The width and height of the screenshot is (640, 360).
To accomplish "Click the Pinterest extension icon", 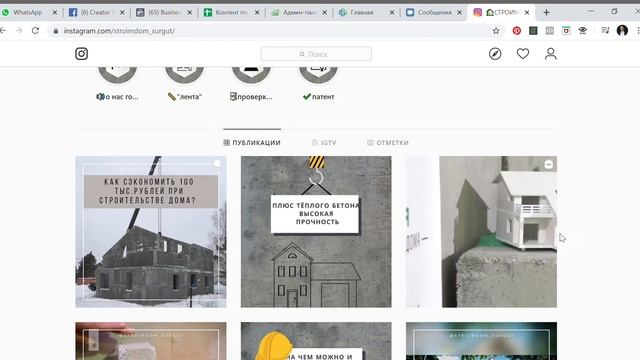I will click(x=517, y=31).
